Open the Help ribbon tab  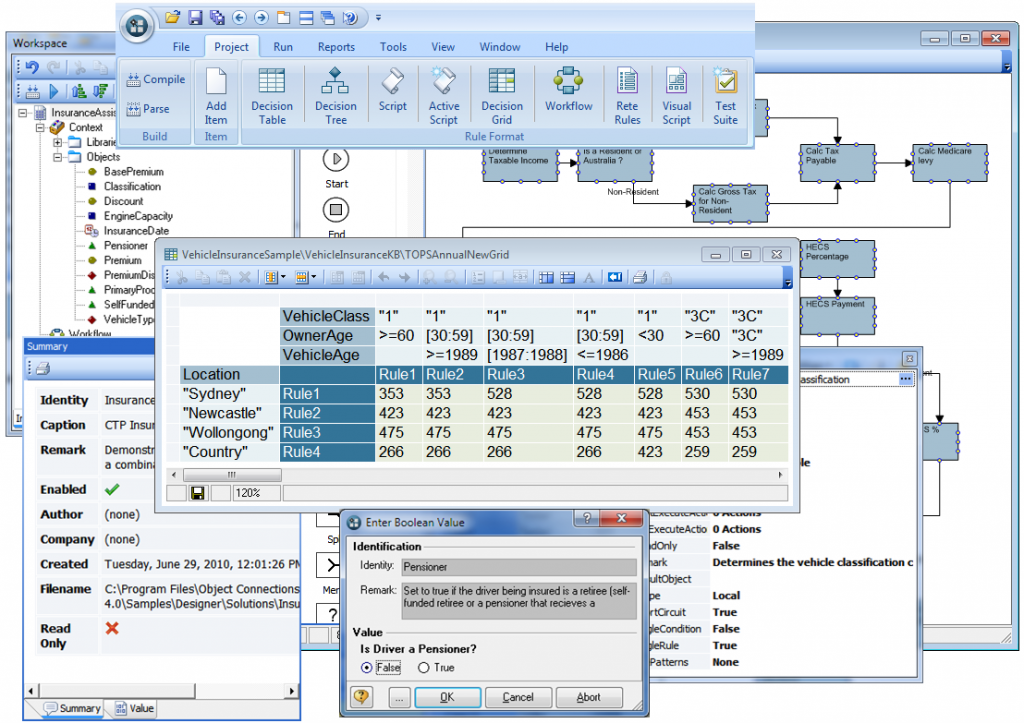point(556,47)
